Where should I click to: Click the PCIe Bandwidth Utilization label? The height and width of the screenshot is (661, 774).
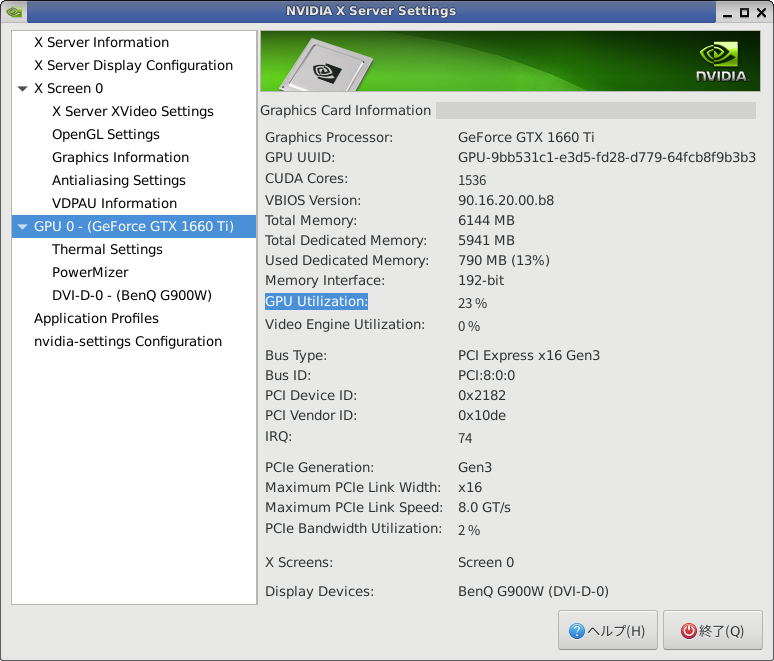(x=353, y=529)
